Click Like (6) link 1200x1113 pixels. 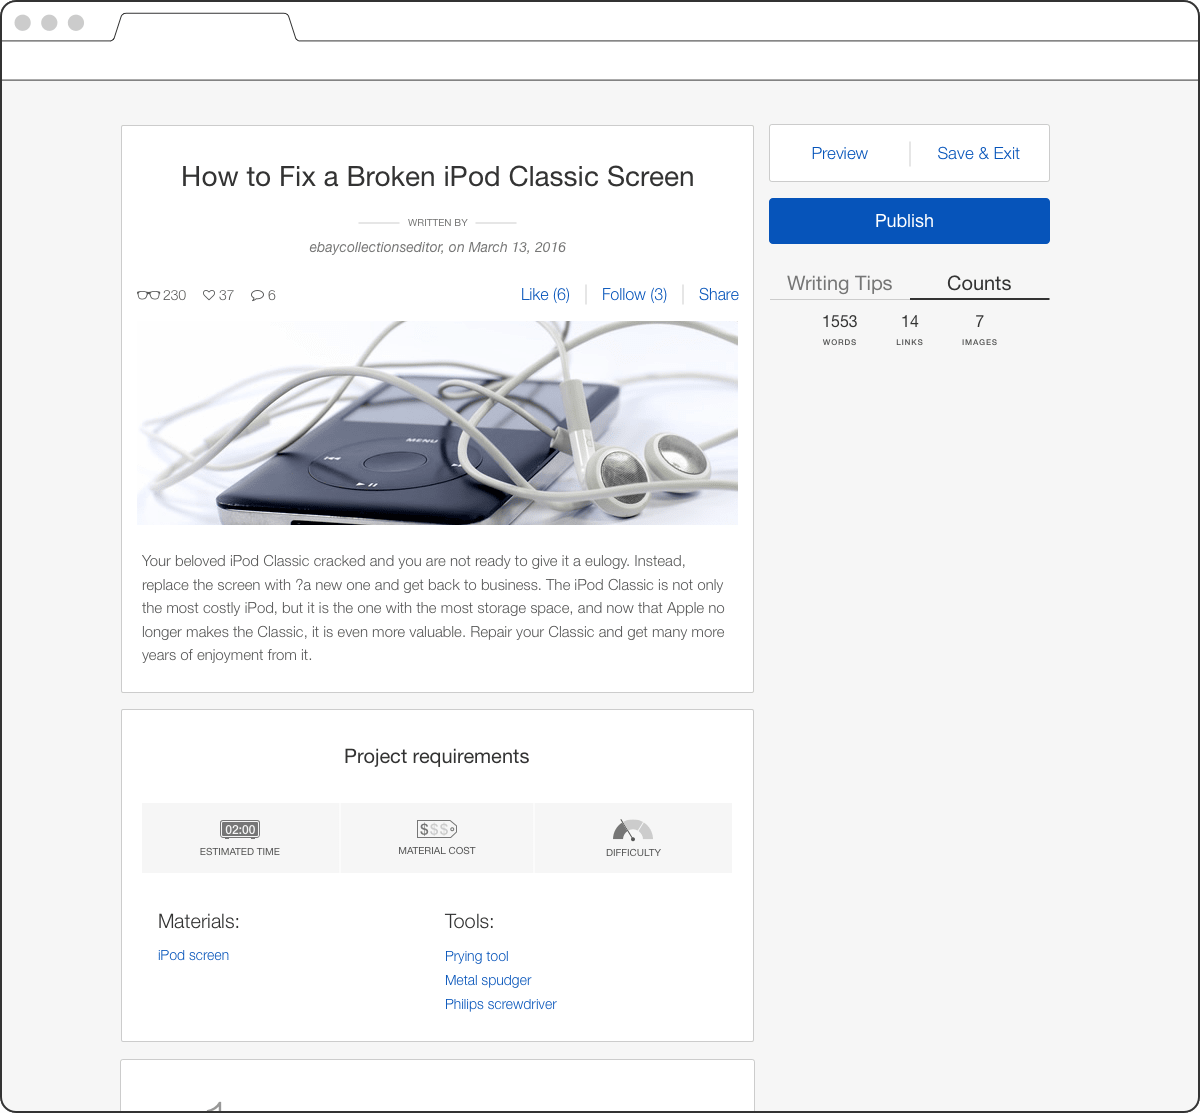tap(545, 294)
